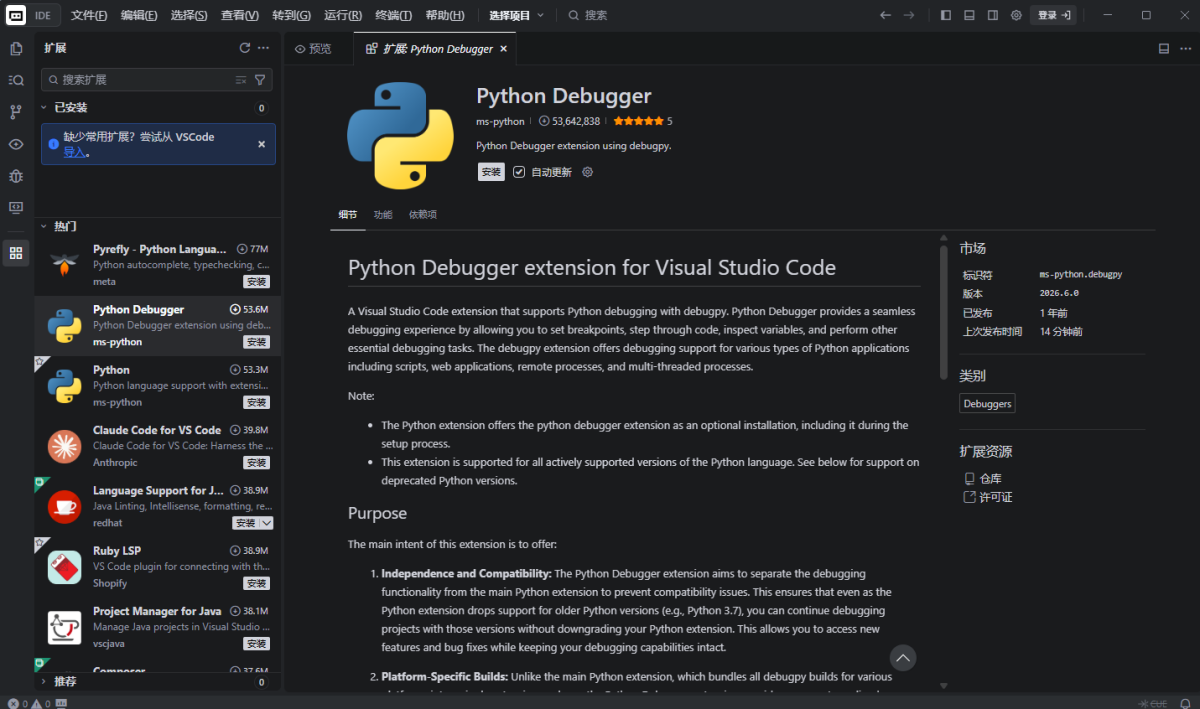Click the Debuggers category tag

987,404
